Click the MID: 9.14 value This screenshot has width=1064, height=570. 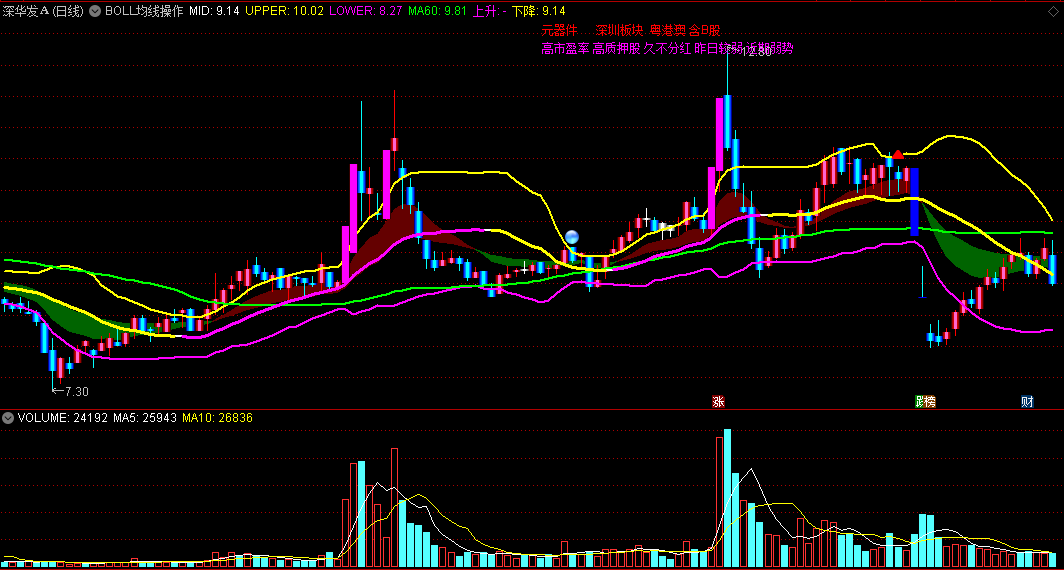tap(214, 11)
